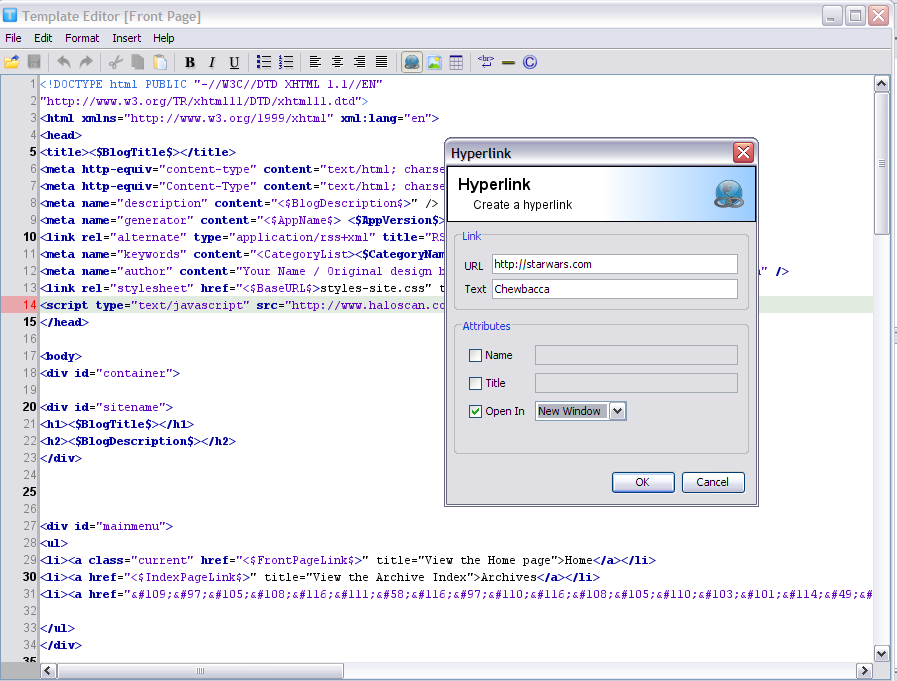Open the Format menu
897x681 pixels.
pyautogui.click(x=82, y=38)
